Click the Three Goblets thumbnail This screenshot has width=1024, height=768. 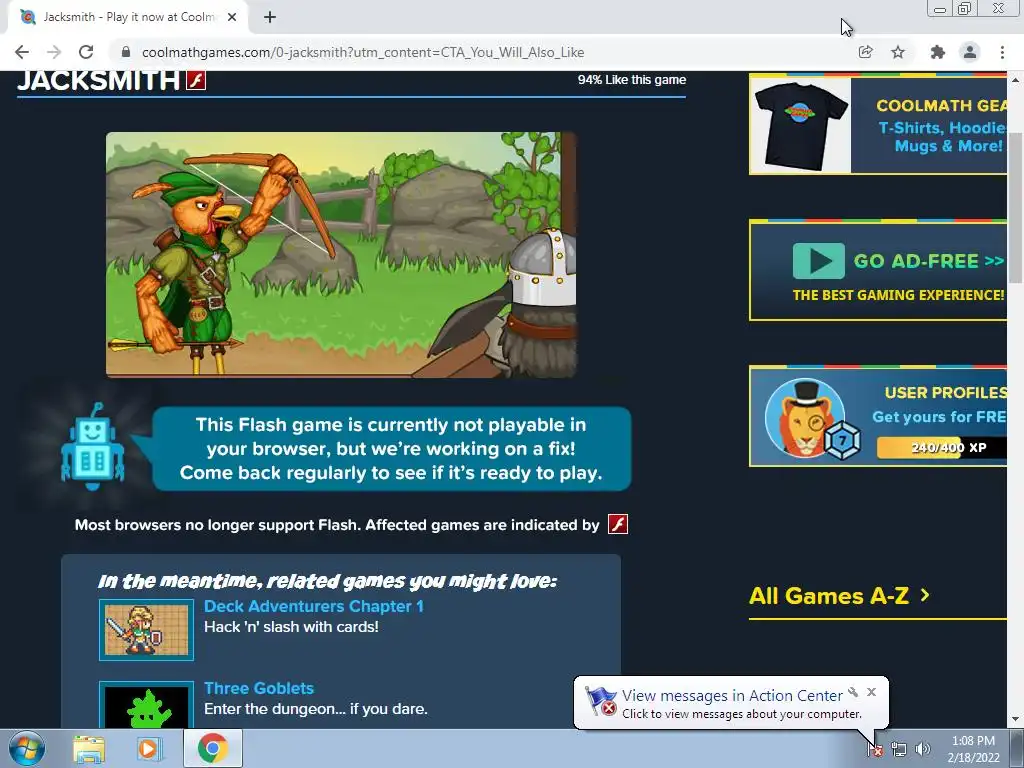(146, 705)
